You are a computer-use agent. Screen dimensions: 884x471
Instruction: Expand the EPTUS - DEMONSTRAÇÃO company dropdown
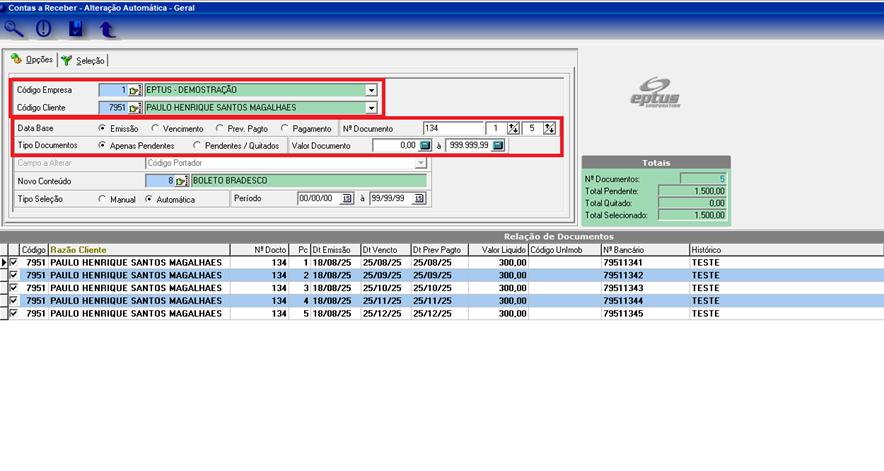point(371,90)
